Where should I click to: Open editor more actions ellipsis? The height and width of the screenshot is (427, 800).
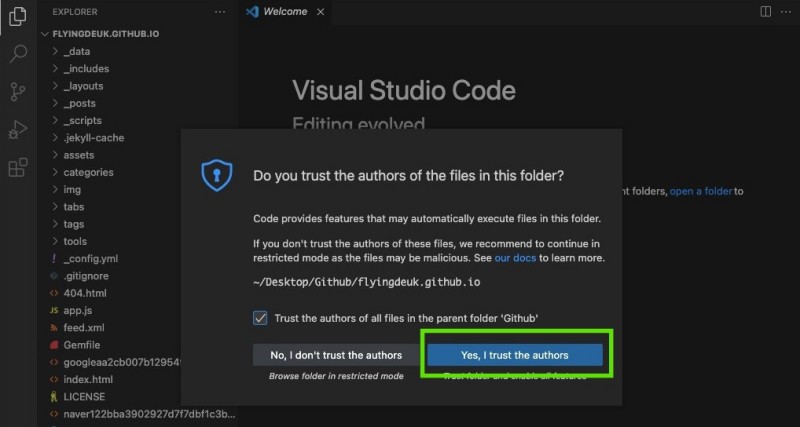(785, 12)
